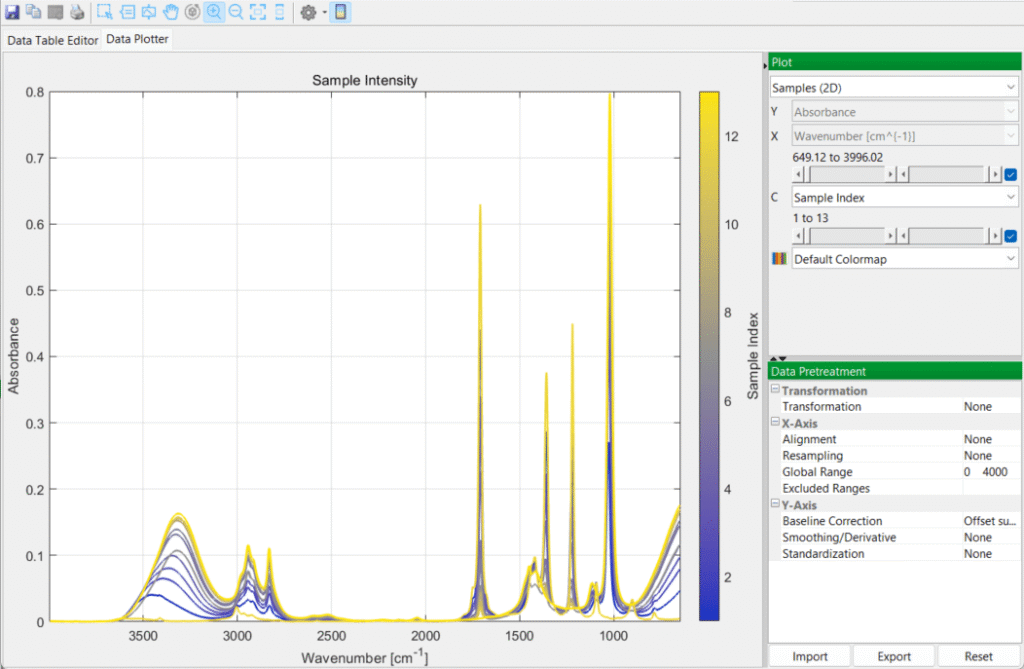This screenshot has height=669, width=1024.
Task: Select the Pan hand tool
Action: [170, 12]
